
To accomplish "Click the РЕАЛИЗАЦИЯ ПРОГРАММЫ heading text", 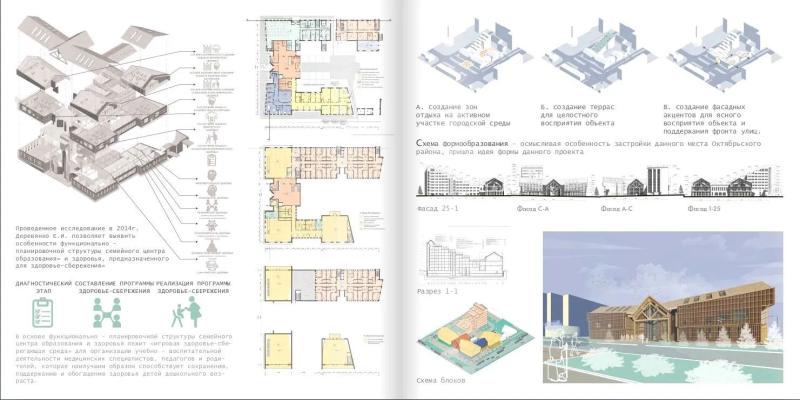I will (193, 283).
